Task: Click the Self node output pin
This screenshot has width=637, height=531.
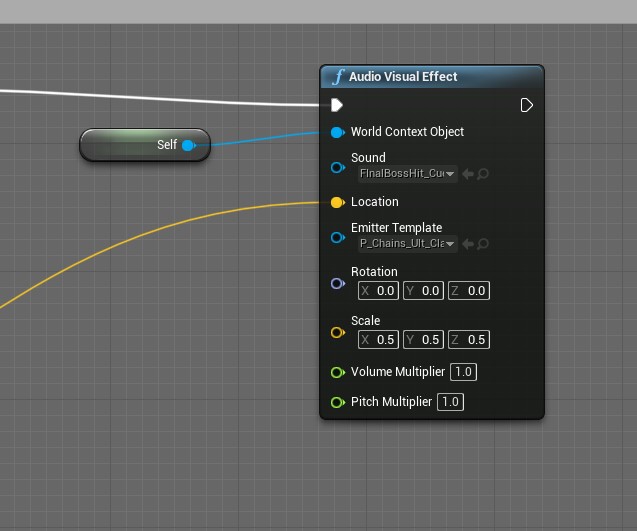Action: click(x=188, y=145)
